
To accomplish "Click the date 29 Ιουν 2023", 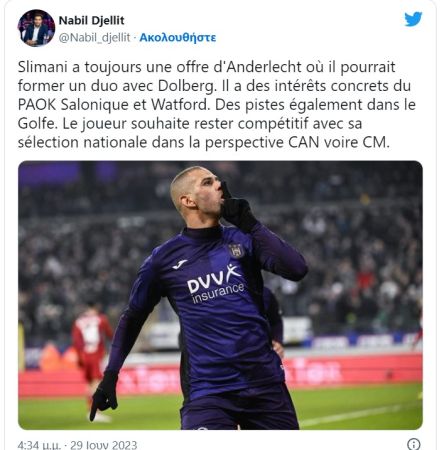I will pyautogui.click(x=104, y=445).
